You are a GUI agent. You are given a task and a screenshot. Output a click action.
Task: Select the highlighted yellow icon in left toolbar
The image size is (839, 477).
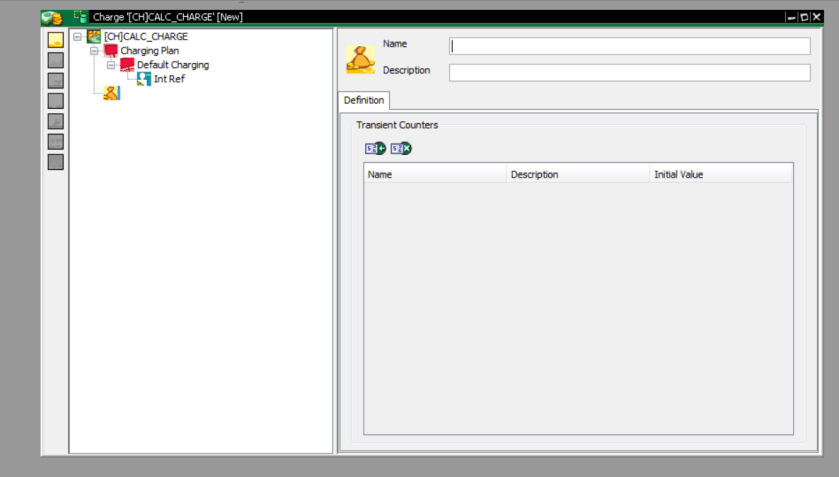[x=56, y=40]
